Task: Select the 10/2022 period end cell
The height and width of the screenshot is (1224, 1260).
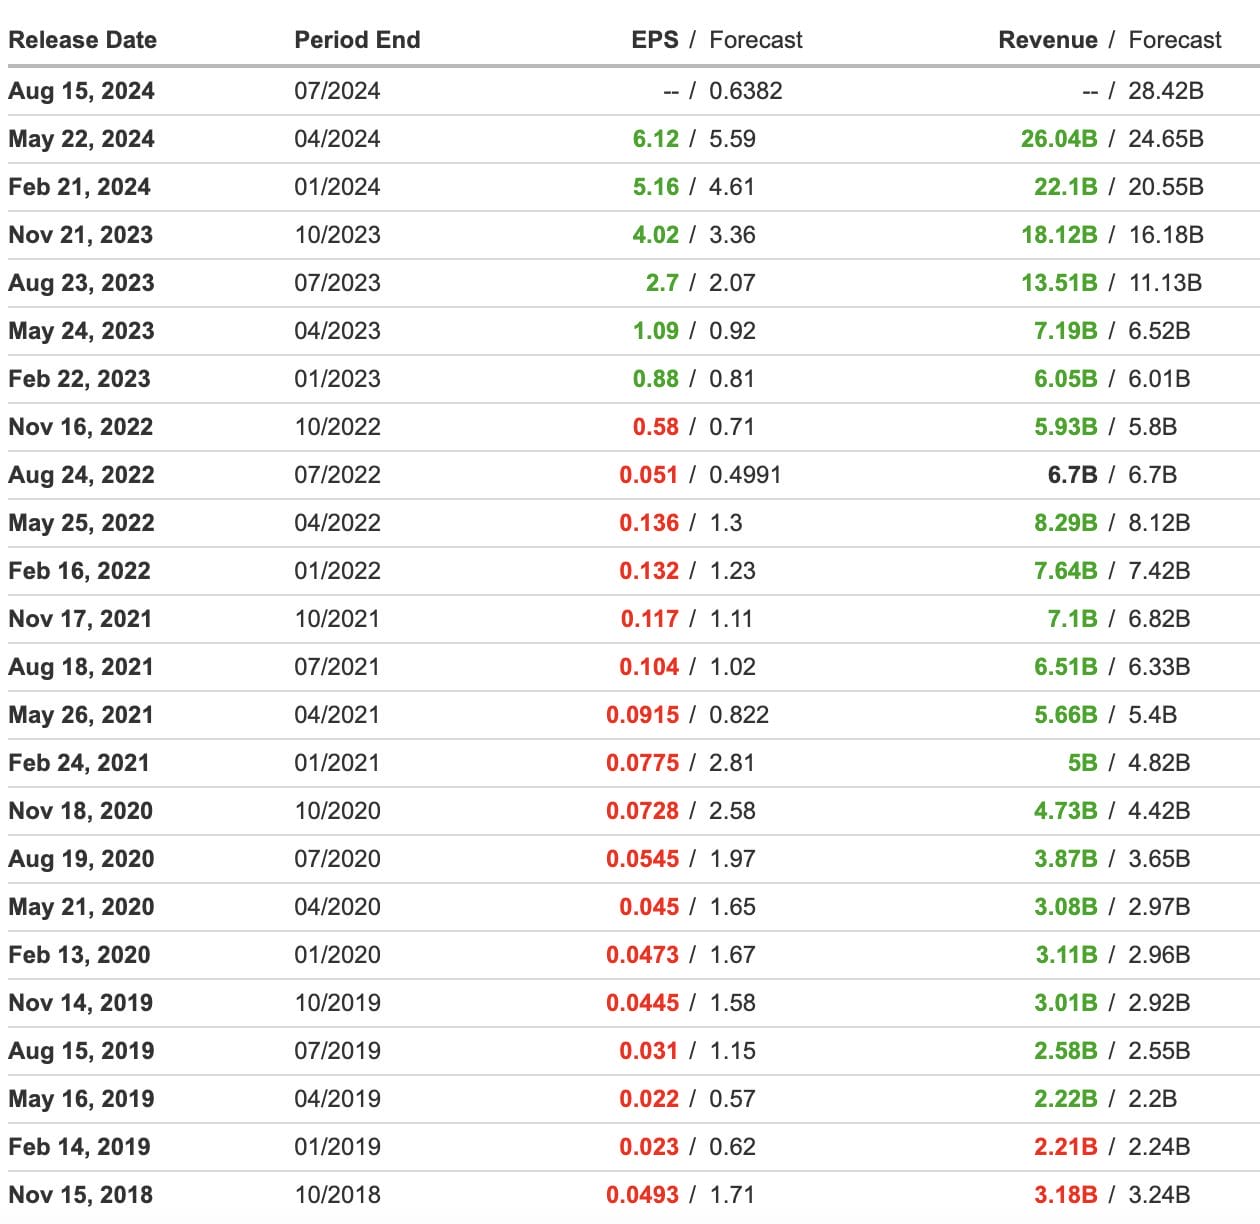Action: point(337,427)
